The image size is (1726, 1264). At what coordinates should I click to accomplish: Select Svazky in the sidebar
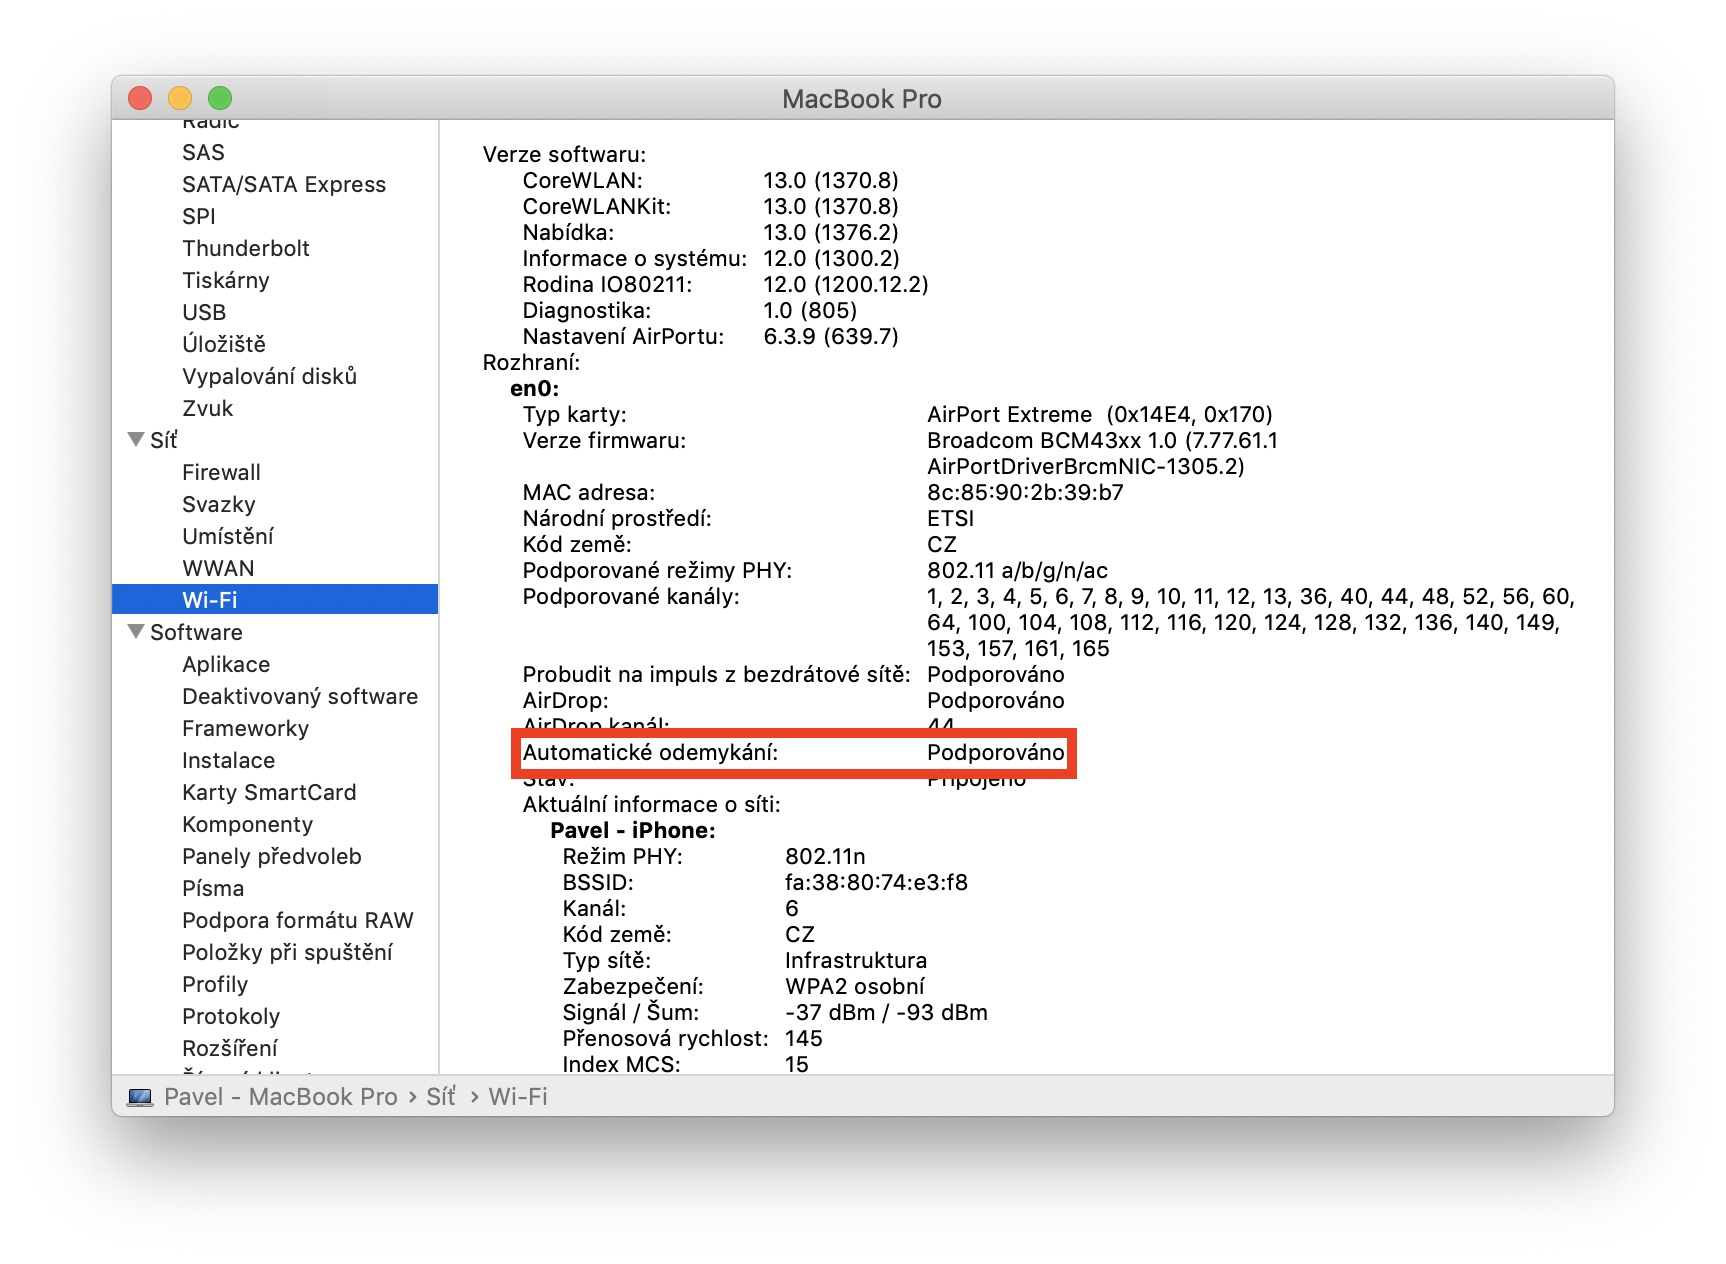coord(219,504)
